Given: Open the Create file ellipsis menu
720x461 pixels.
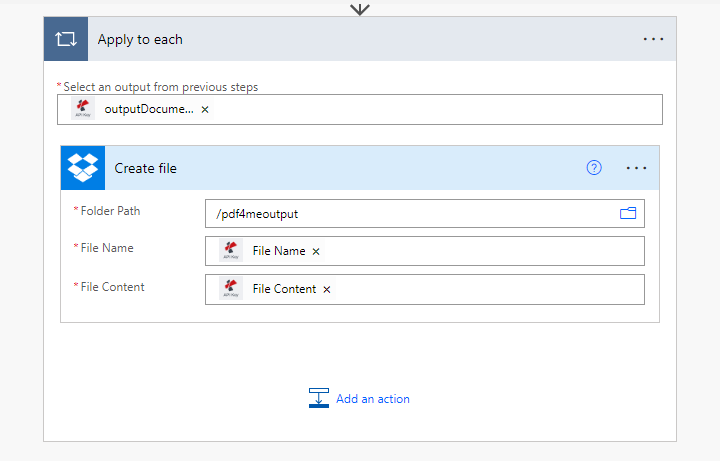Looking at the screenshot, I should 636,169.
